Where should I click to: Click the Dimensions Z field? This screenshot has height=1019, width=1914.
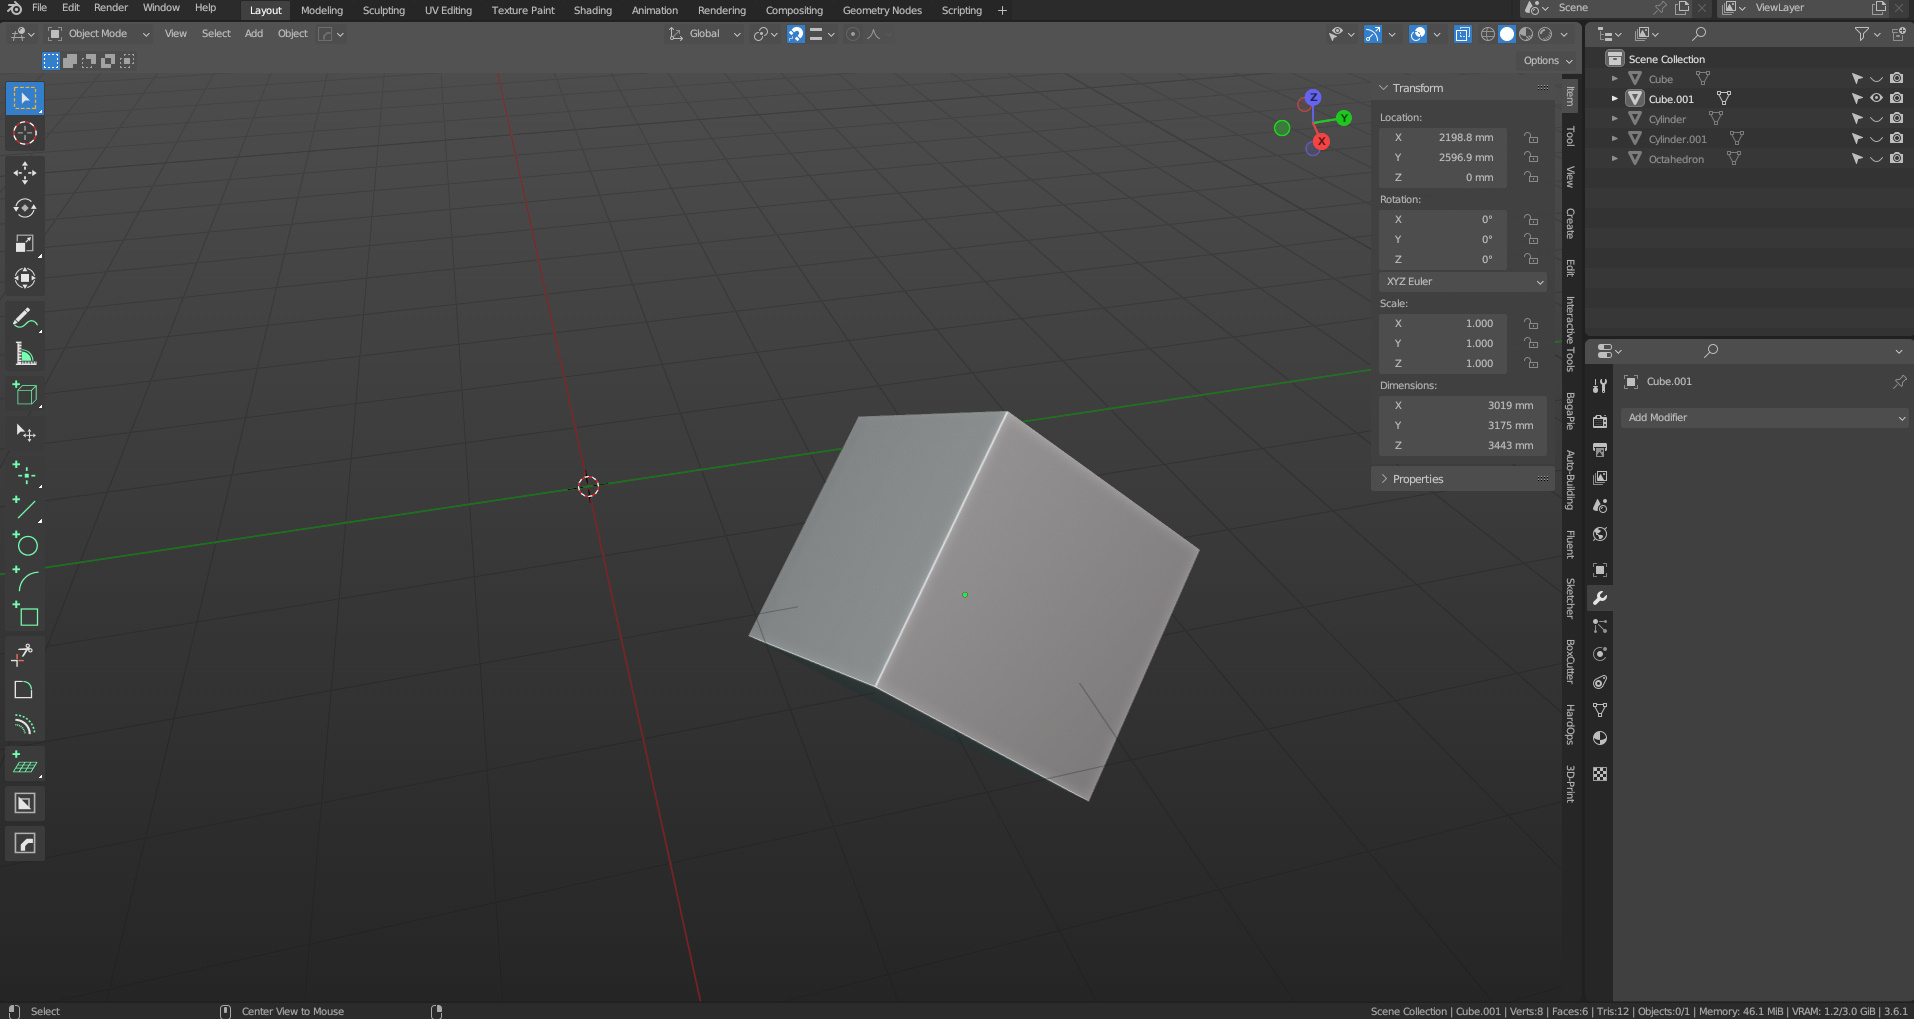pos(1462,446)
